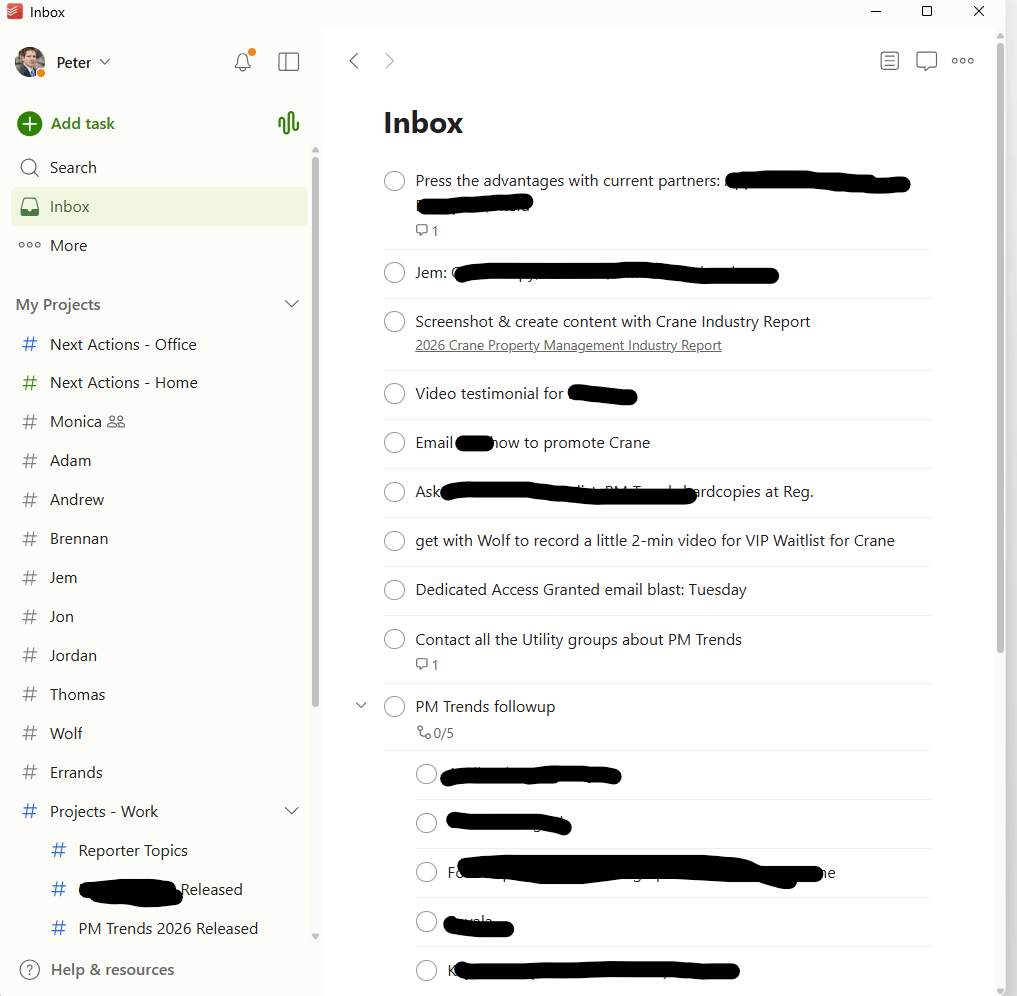Open the view layout options icon
1017x996 pixels.
coord(889,61)
